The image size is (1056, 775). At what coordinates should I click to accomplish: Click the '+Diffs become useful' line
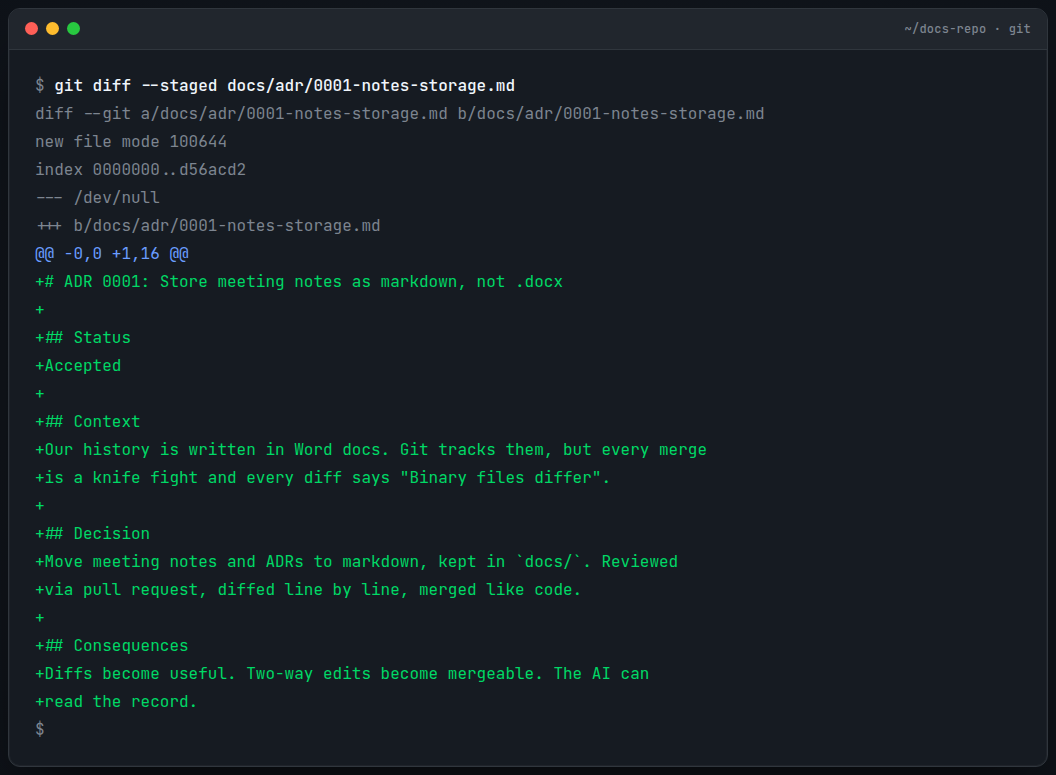pos(342,673)
